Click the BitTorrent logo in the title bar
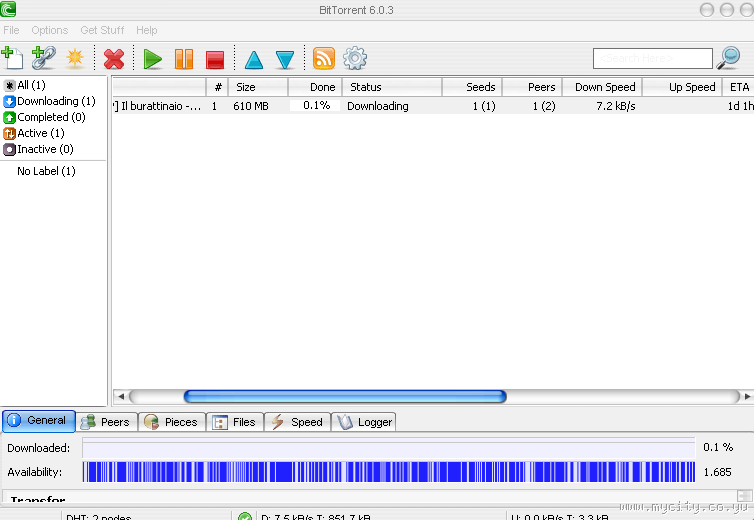The width and height of the screenshot is (754, 520). (8, 9)
